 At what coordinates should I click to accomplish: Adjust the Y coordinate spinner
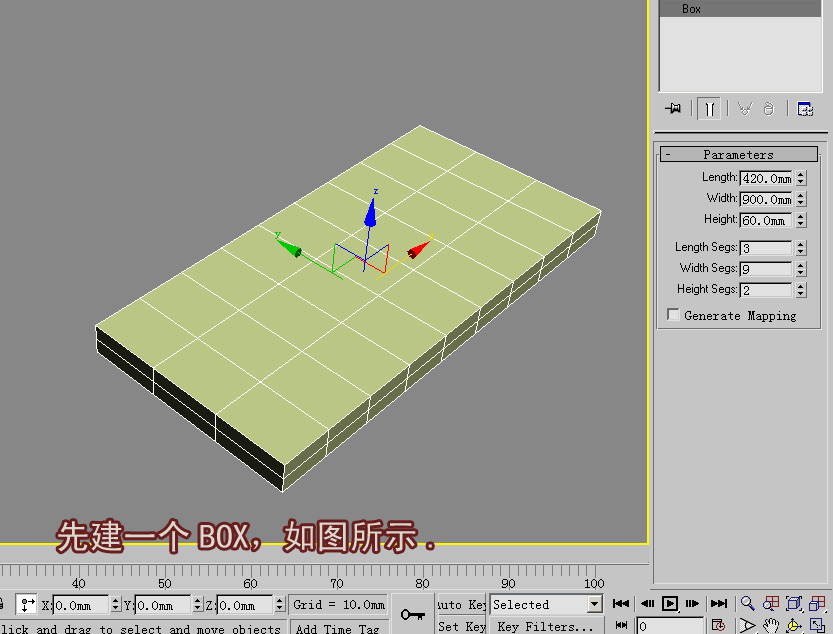[x=198, y=605]
